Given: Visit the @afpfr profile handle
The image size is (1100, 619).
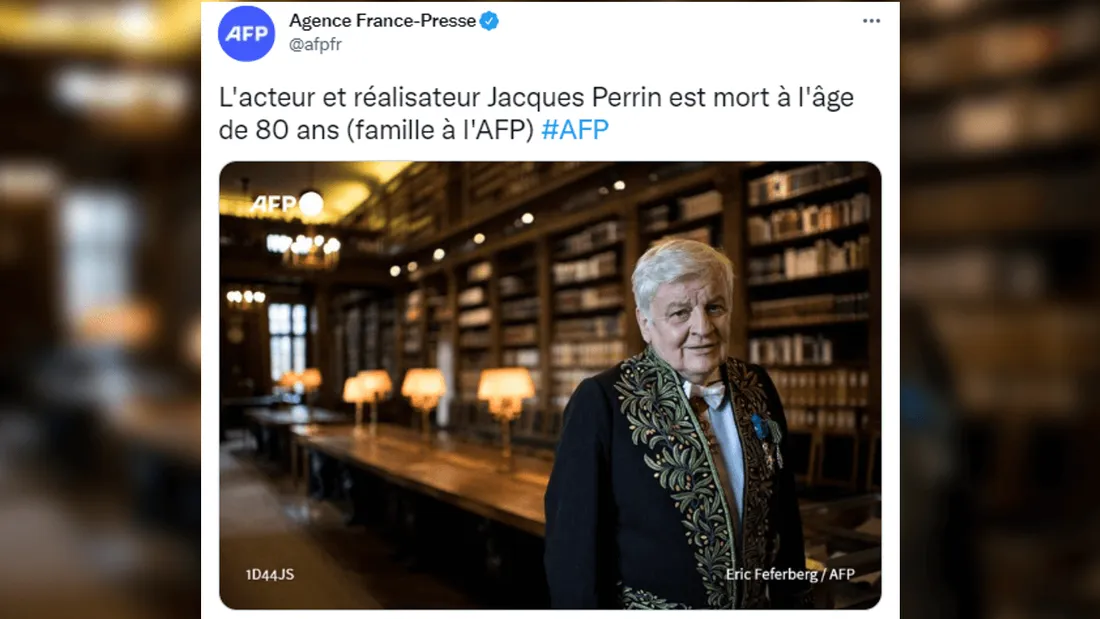Looking at the screenshot, I should point(319,43).
